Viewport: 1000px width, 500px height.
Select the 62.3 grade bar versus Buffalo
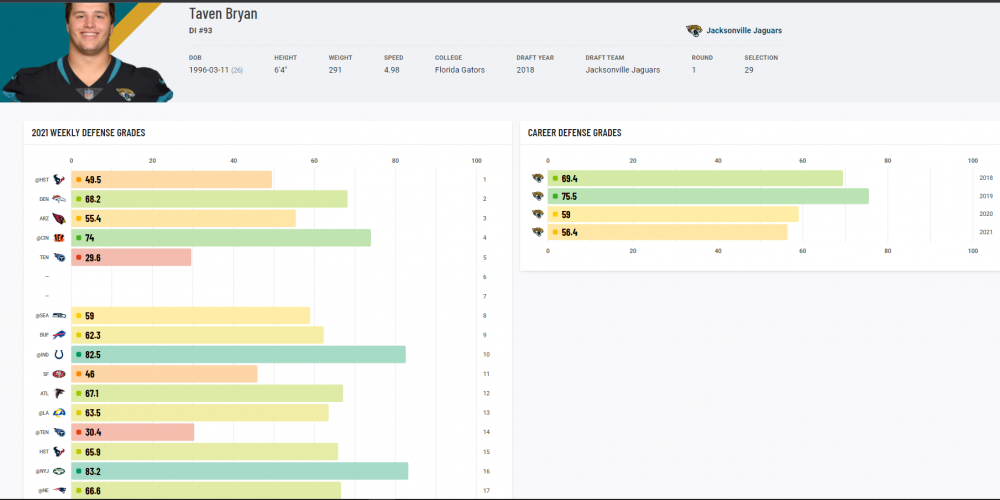[x=198, y=335]
